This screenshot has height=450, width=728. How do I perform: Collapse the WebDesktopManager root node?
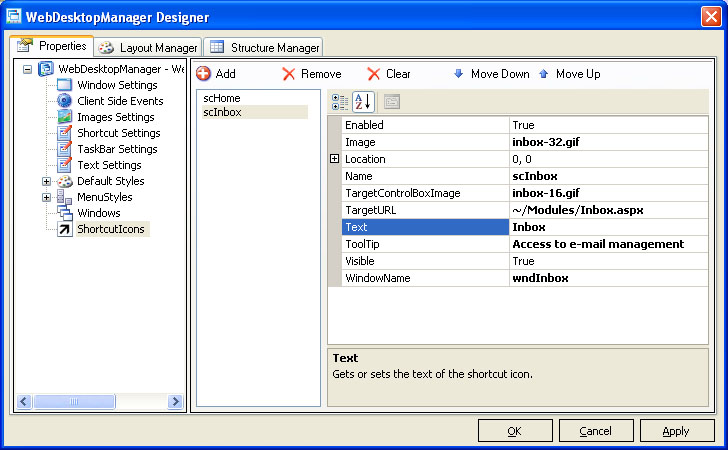(x=27, y=69)
